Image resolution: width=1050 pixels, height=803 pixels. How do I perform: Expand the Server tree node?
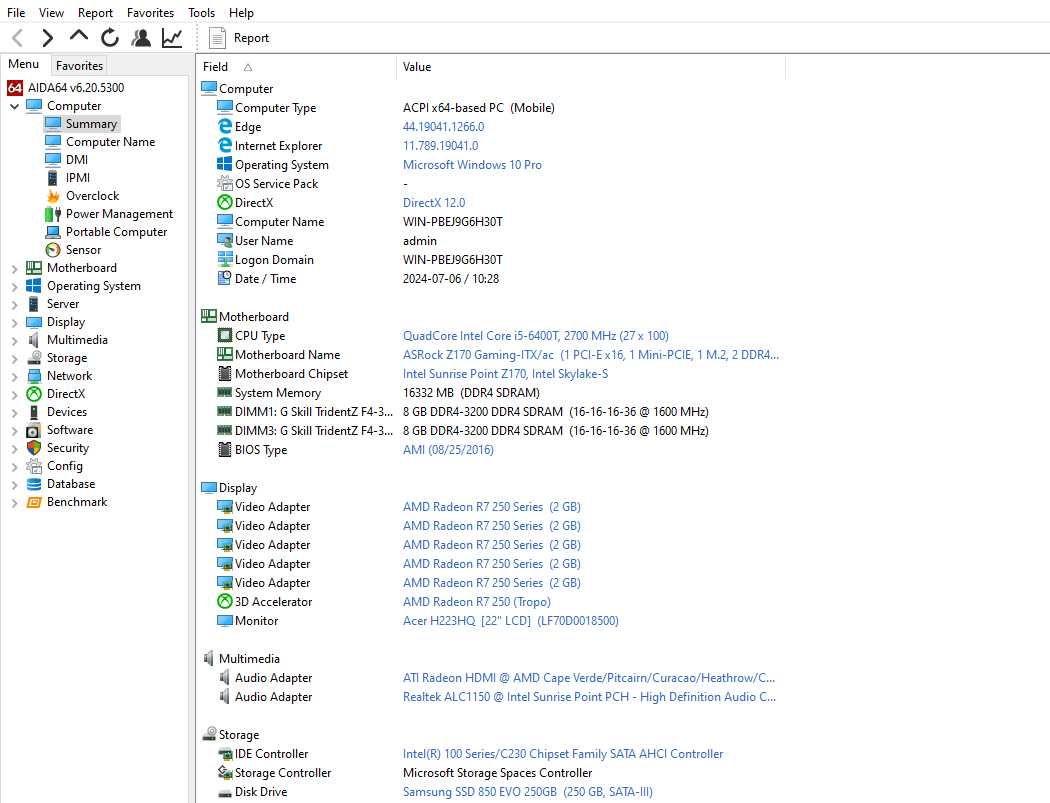point(14,304)
